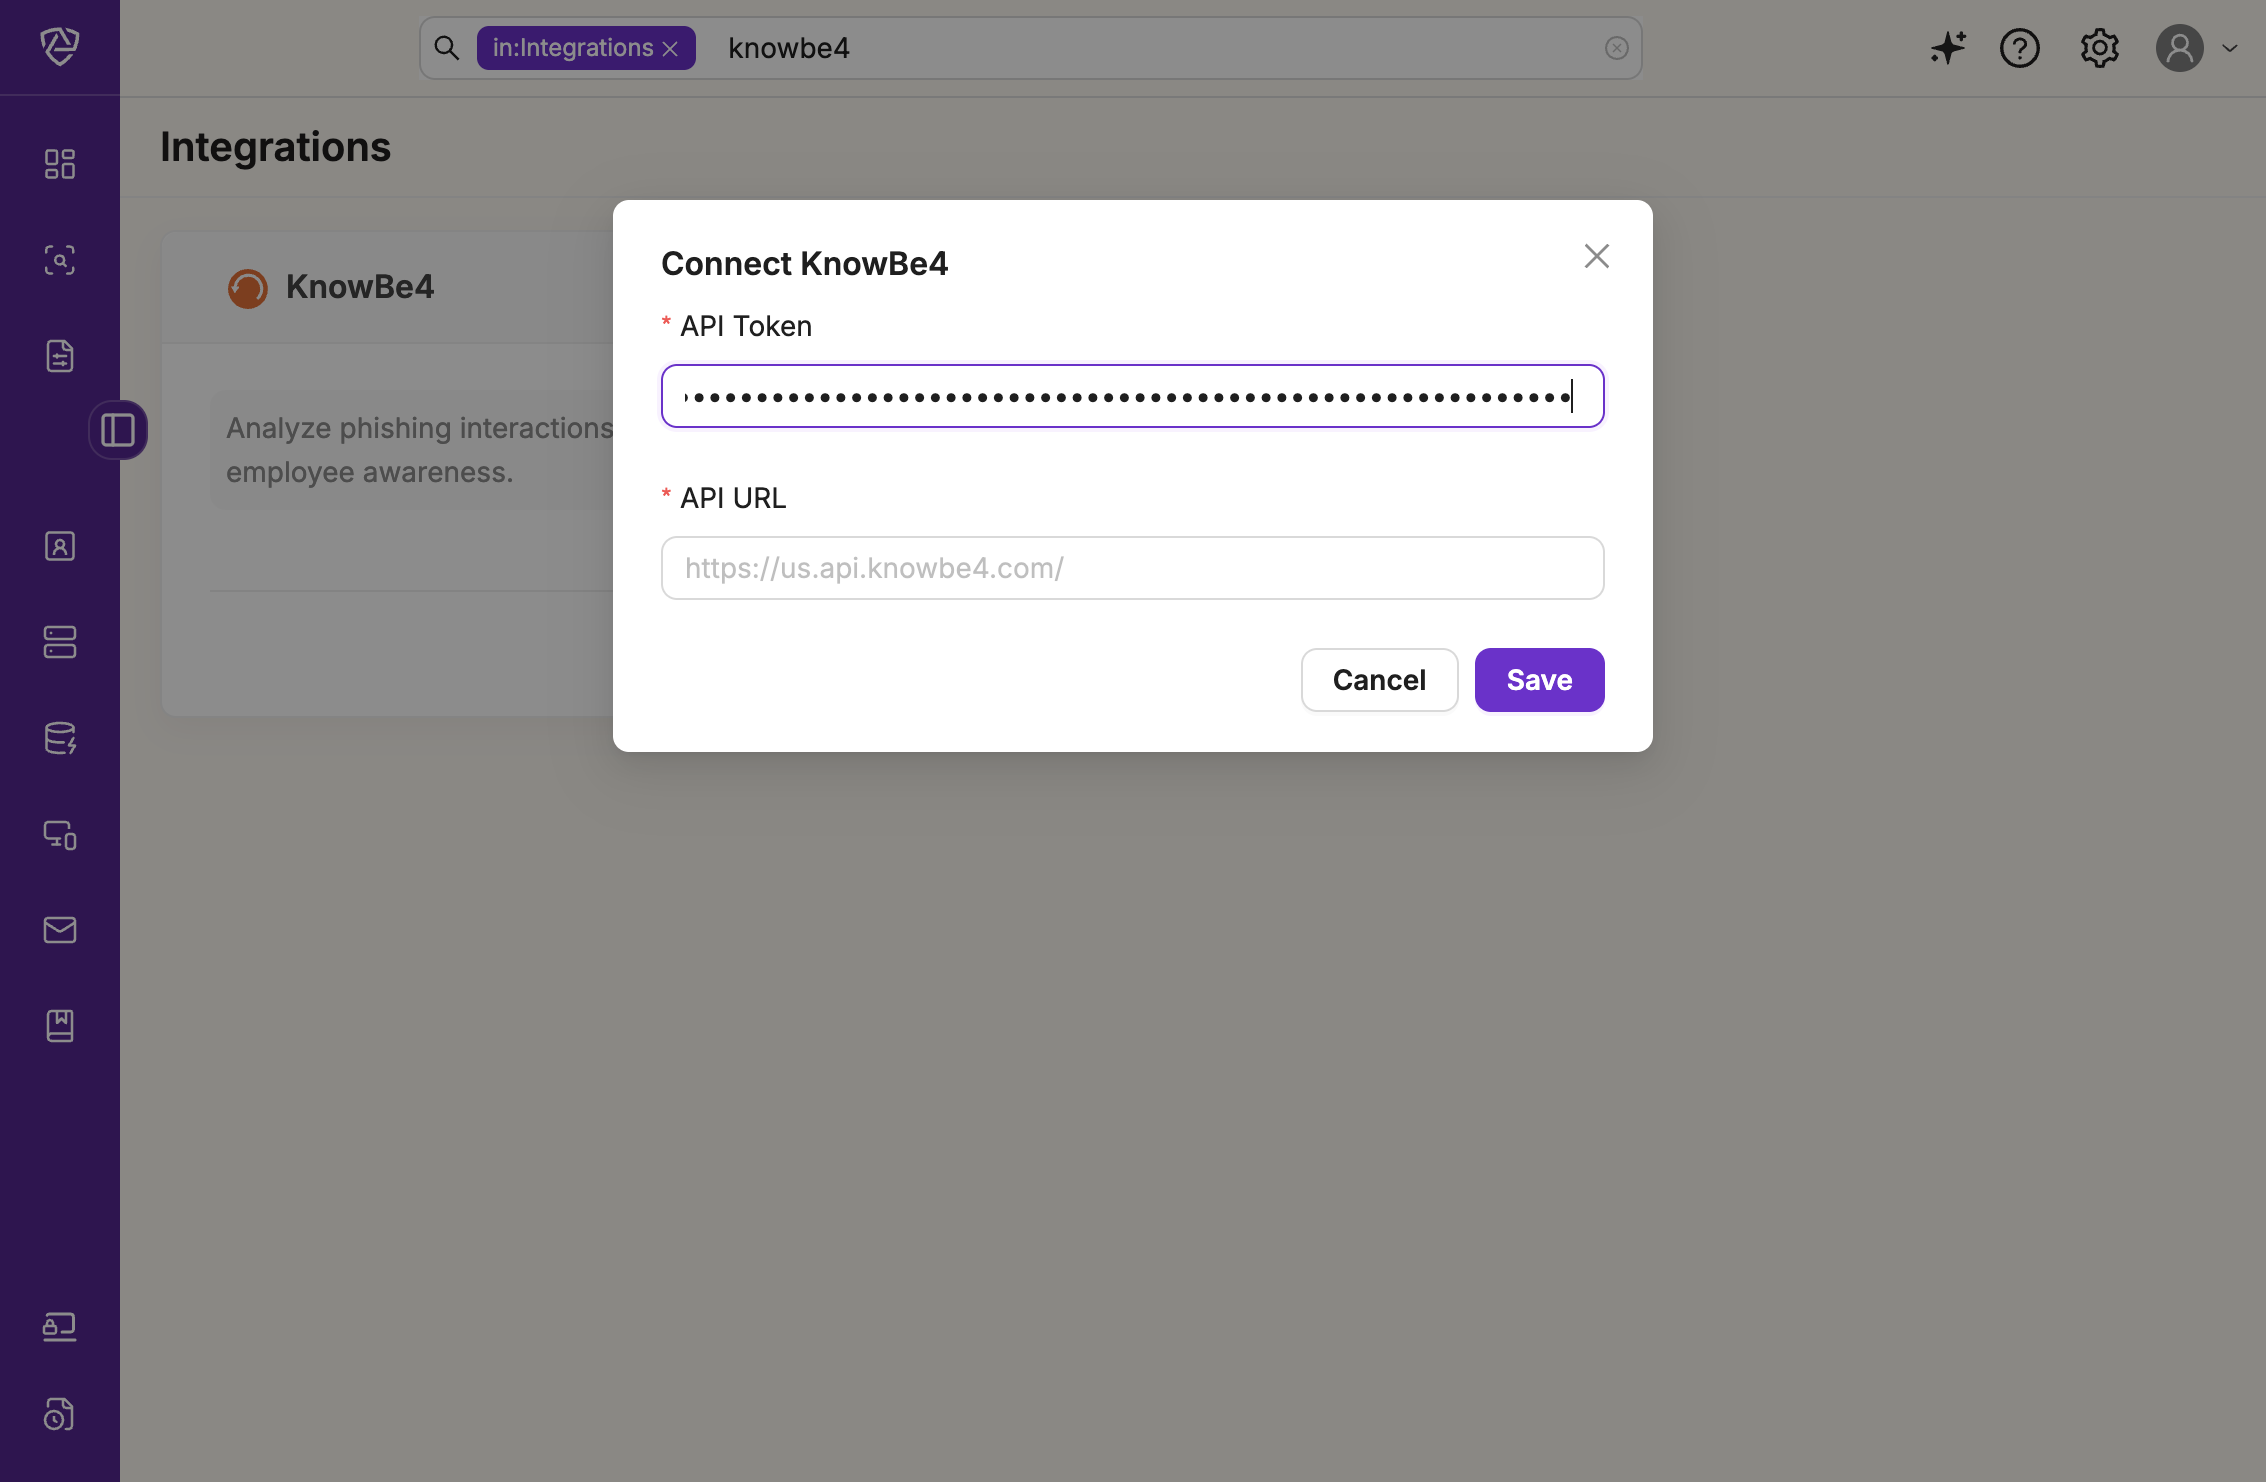Open the help question mark icon
This screenshot has width=2266, height=1482.
point(2019,48)
